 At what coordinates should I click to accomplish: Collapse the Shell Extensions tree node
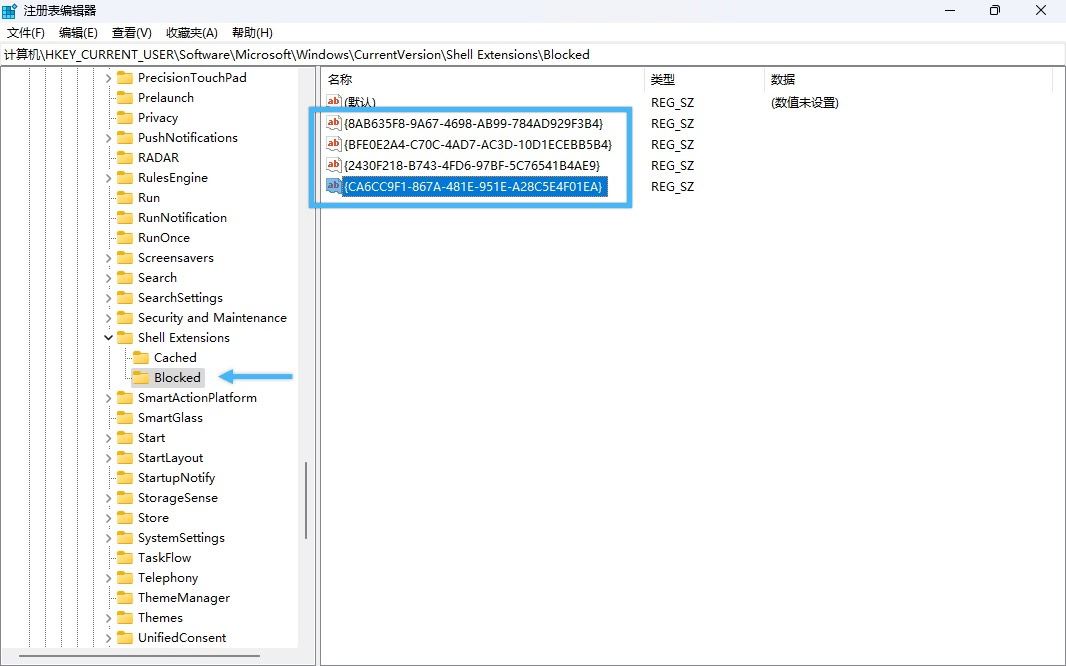(x=109, y=338)
